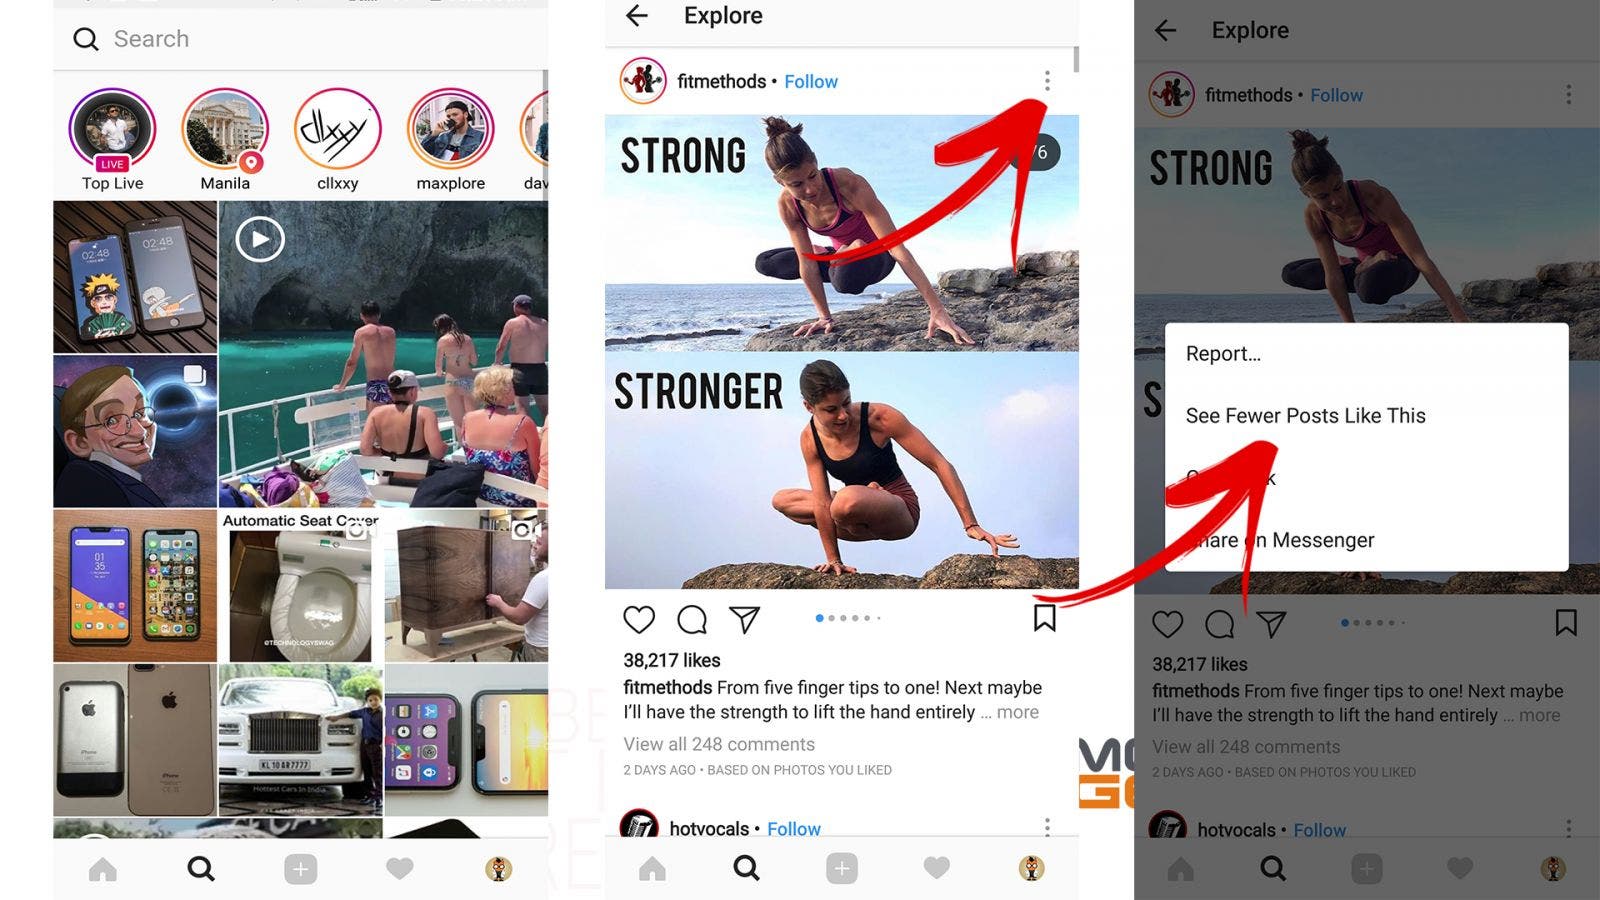The width and height of the screenshot is (1600, 900).
Task: View all 248 comments in middle screen
Action: 719,744
